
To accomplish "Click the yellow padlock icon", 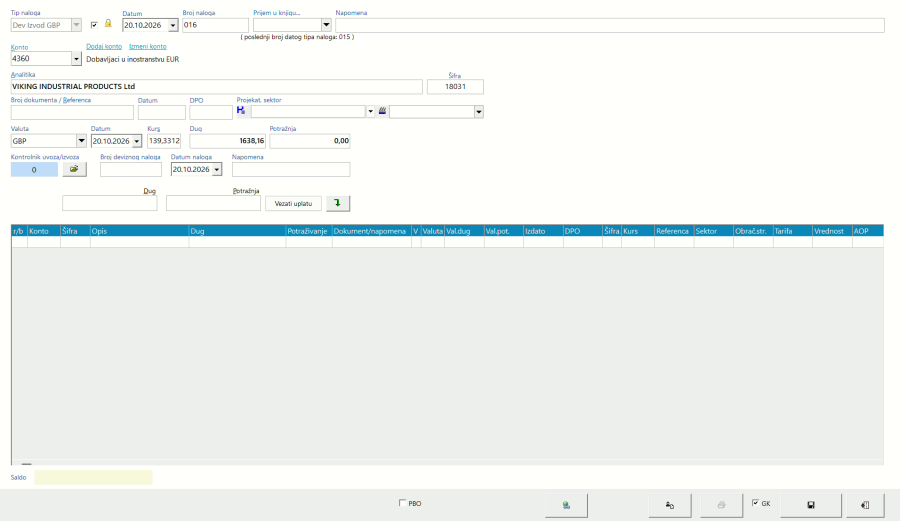I will (108, 24).
